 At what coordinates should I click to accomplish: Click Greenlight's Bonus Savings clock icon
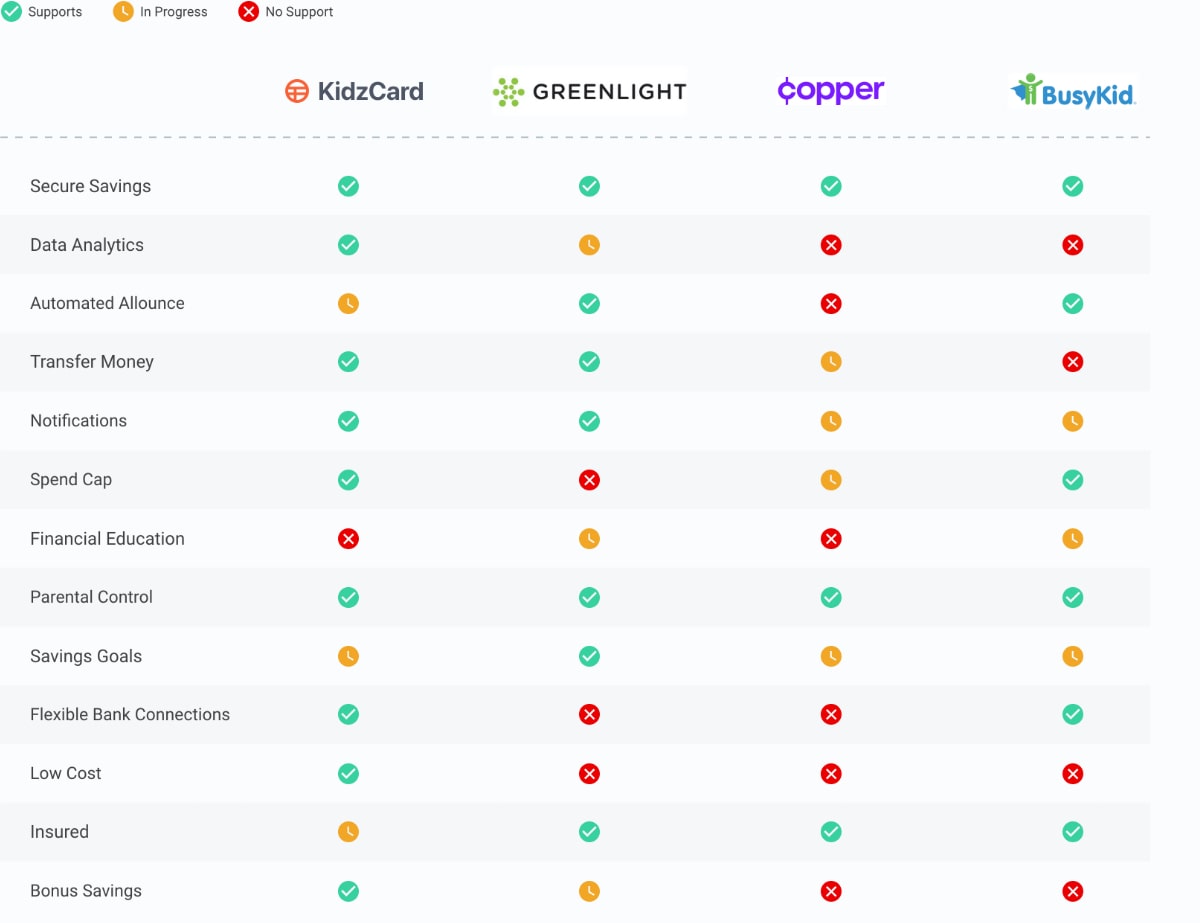click(590, 891)
